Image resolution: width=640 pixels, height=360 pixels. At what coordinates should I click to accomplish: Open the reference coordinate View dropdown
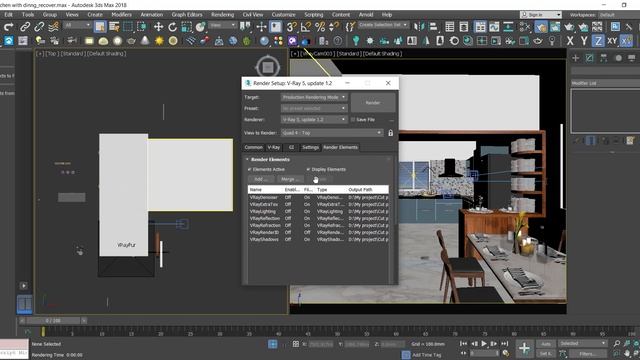pyautogui.click(x=222, y=25)
